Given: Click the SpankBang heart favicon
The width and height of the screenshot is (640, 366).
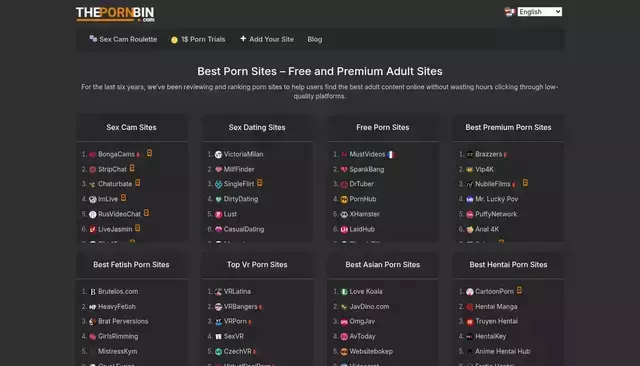Looking at the screenshot, I should 344,169.
